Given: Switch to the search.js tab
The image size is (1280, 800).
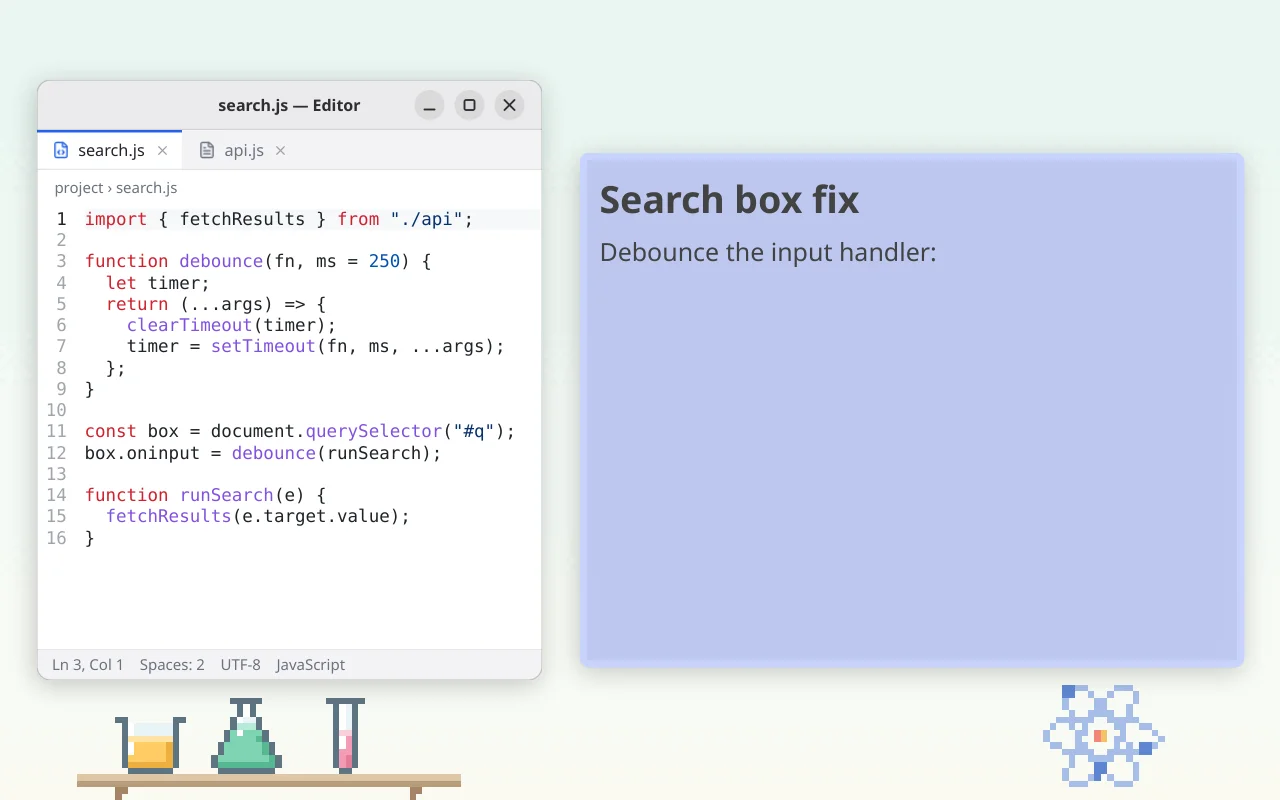Looking at the screenshot, I should click(110, 151).
